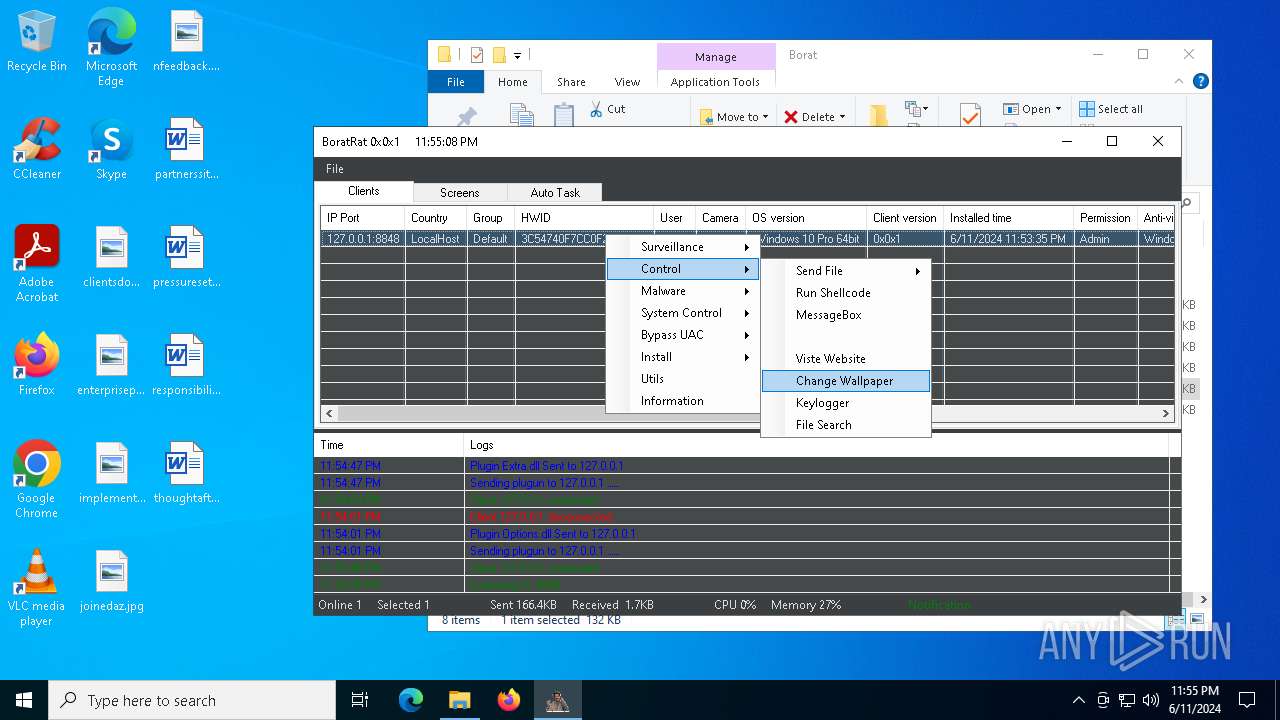Open File Explorer from the taskbar

click(459, 700)
